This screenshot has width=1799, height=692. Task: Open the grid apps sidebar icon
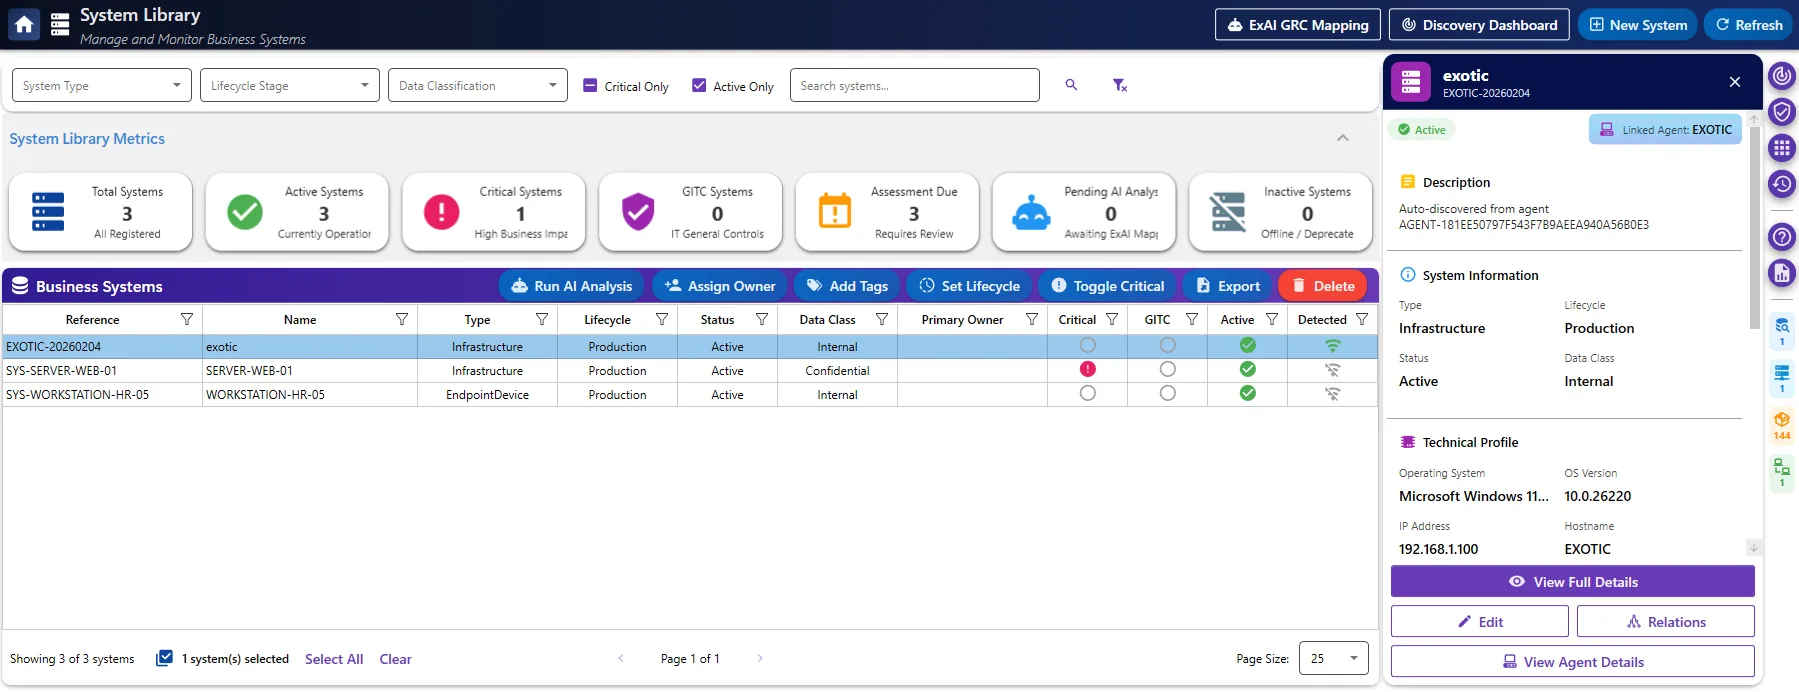tap(1782, 148)
